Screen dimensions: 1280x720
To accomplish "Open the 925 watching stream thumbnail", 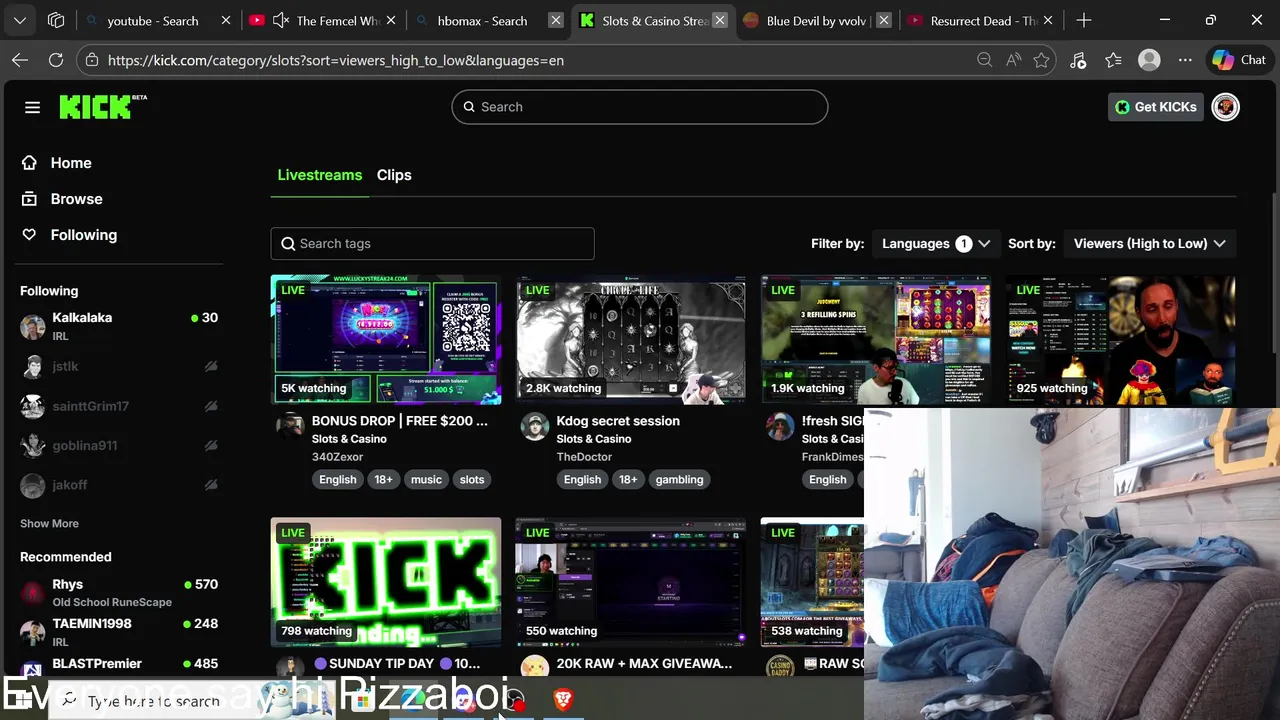I will [1121, 340].
